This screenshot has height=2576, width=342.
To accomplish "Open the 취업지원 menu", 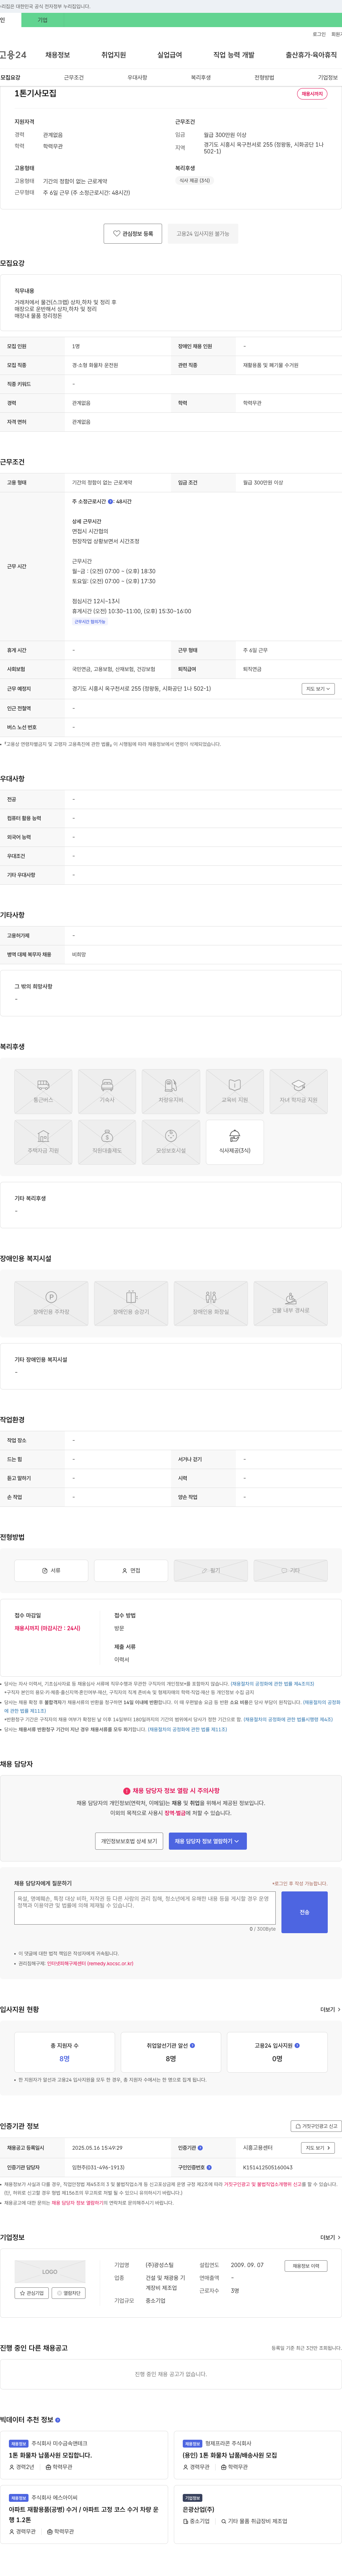I will click(x=114, y=55).
